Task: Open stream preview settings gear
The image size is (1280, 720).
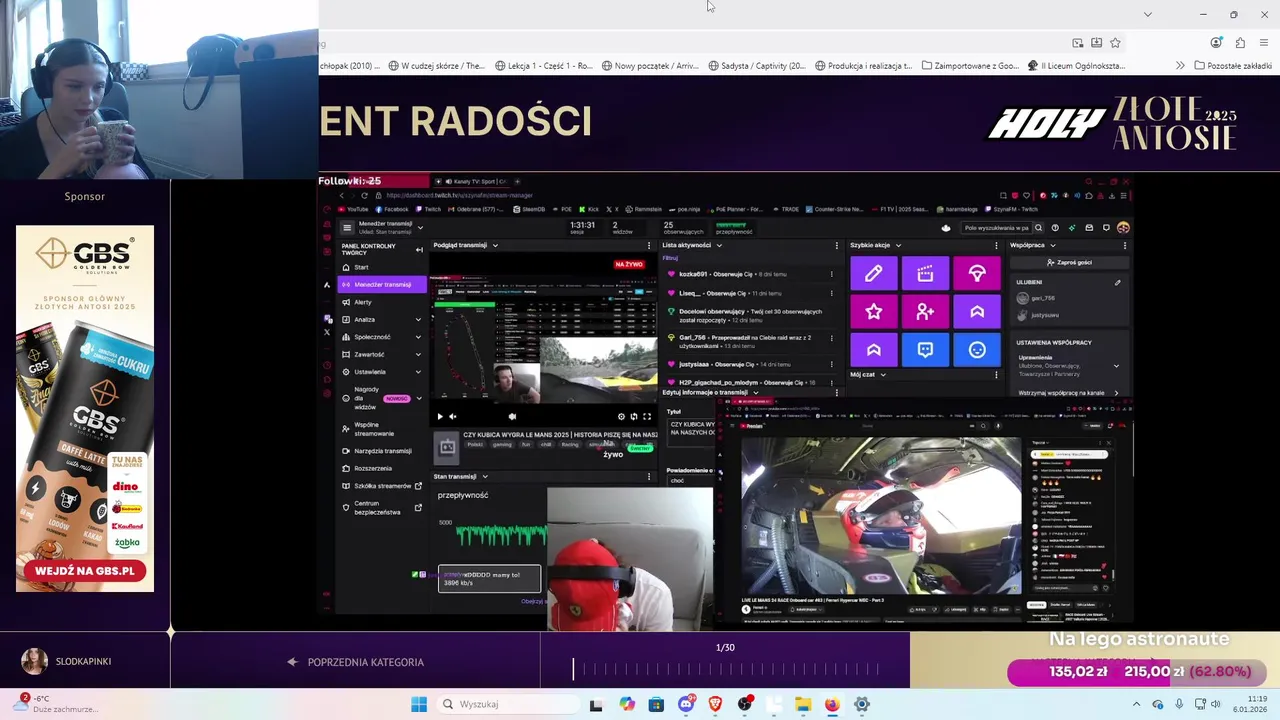Action: click(621, 416)
